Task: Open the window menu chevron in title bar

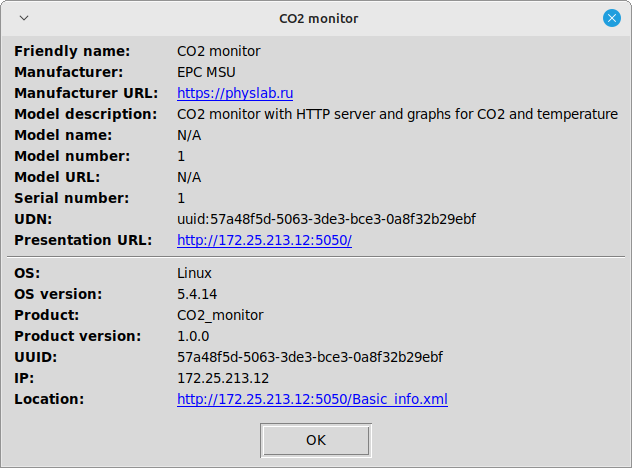Action: (x=24, y=18)
